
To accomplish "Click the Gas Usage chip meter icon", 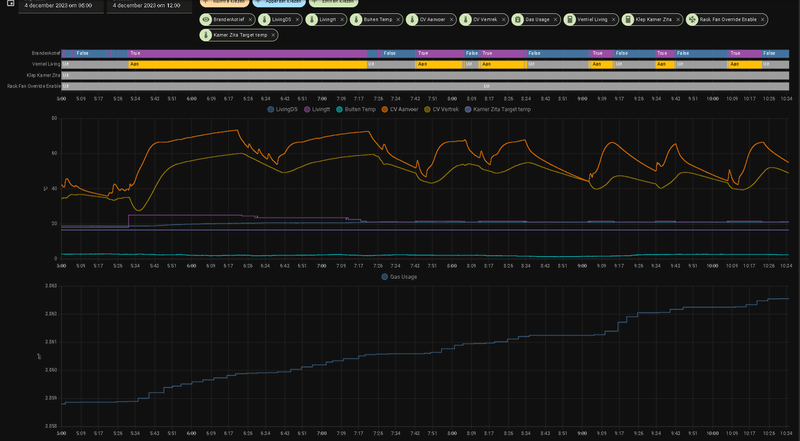I will [518, 19].
